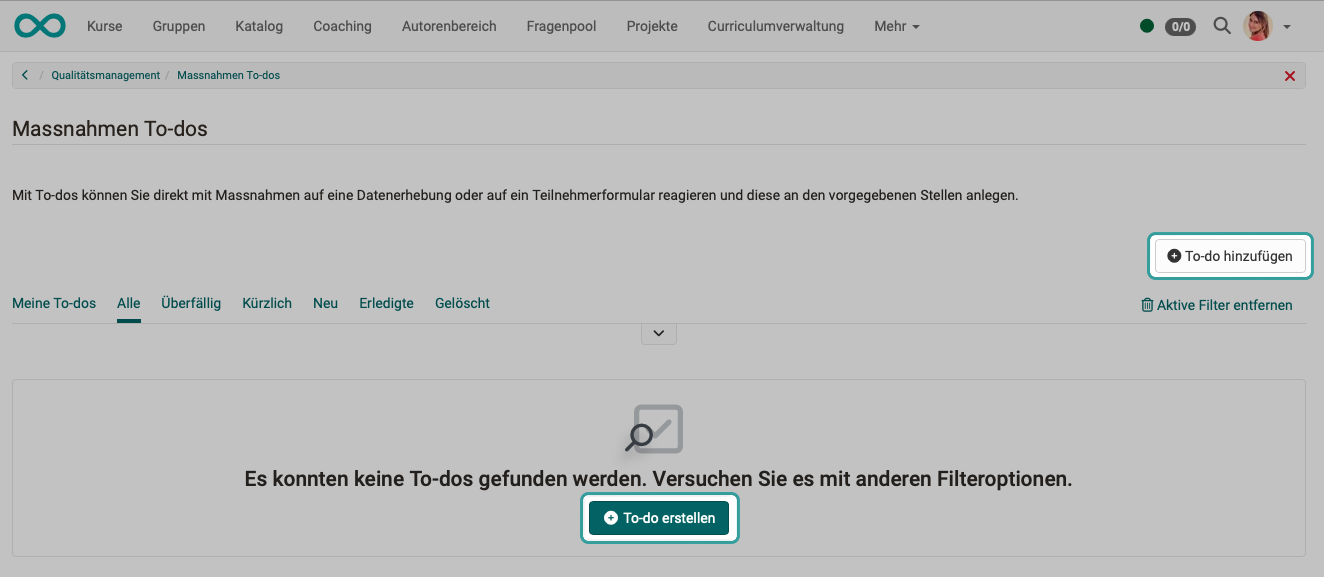1324x577 pixels.
Task: Click the green online status indicator
Action: 1148,27
